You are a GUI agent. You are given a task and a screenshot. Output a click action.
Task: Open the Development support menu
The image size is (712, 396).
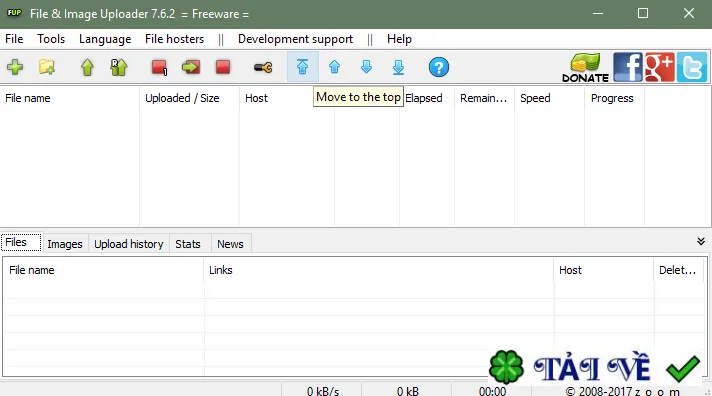pos(295,39)
